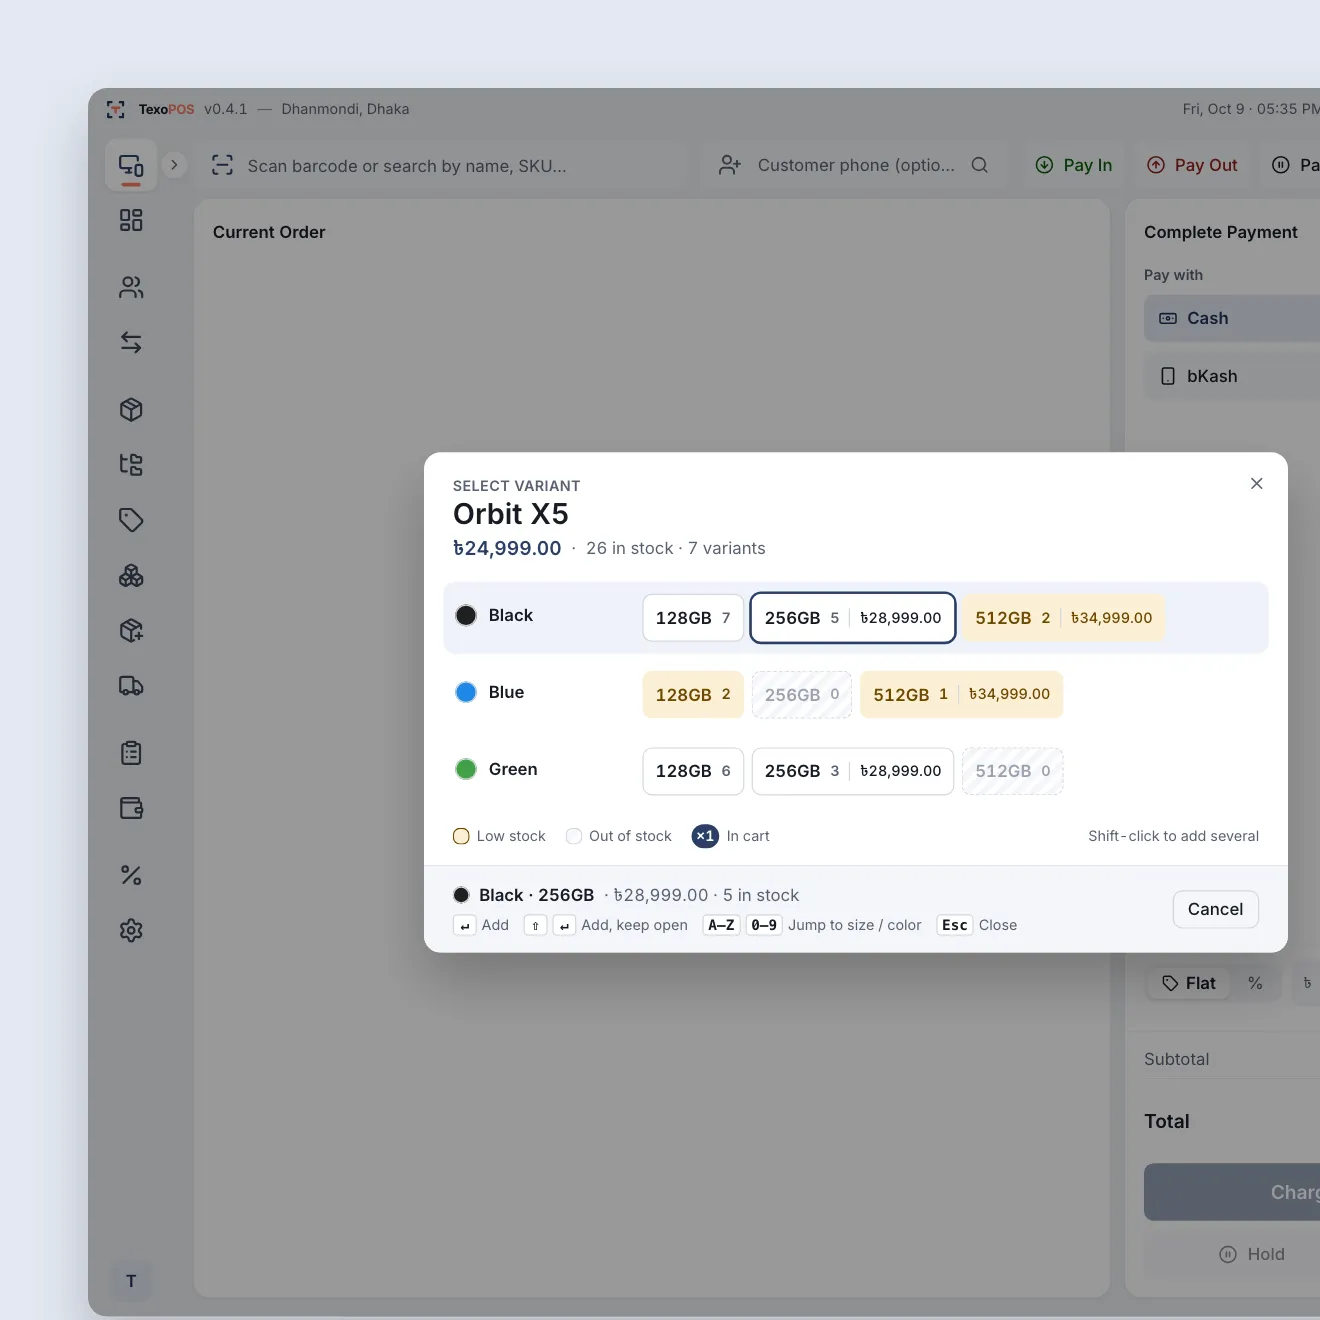Open the transfers arrows icon in sidebar
The image size is (1320, 1320).
pos(131,343)
